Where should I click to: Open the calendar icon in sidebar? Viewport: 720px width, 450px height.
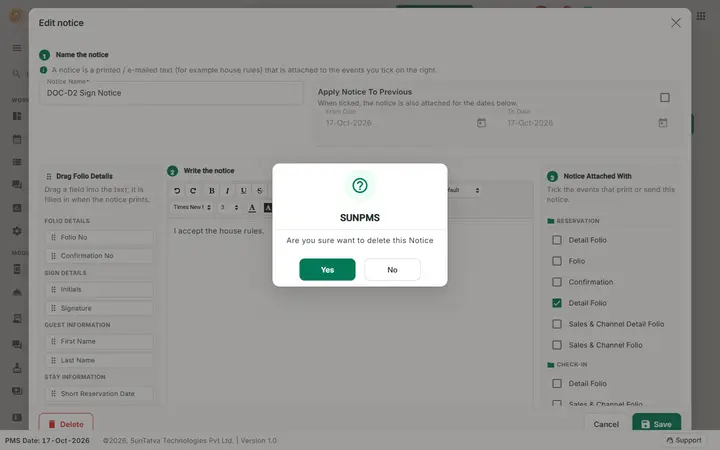pyautogui.click(x=17, y=139)
